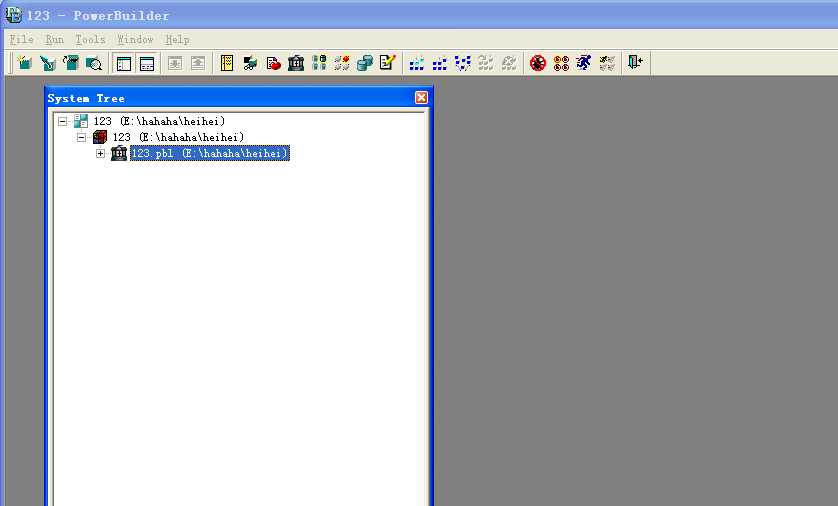Start the Debug bug toolbar icon
Screen dimensions: 838x506
point(538,63)
